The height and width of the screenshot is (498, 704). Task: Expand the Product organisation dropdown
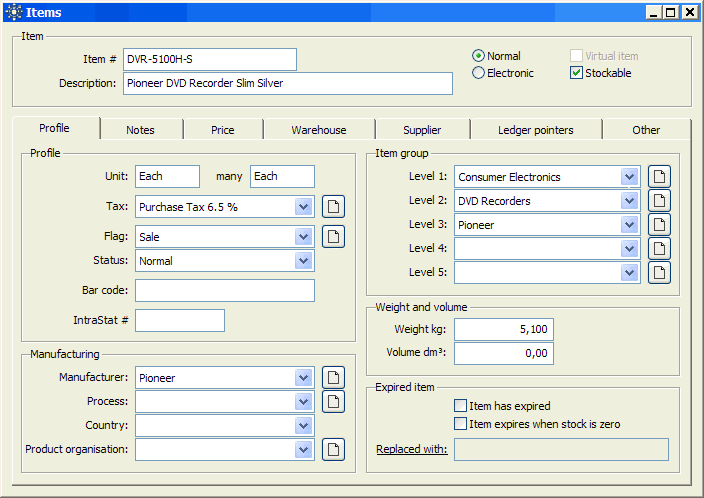point(304,450)
